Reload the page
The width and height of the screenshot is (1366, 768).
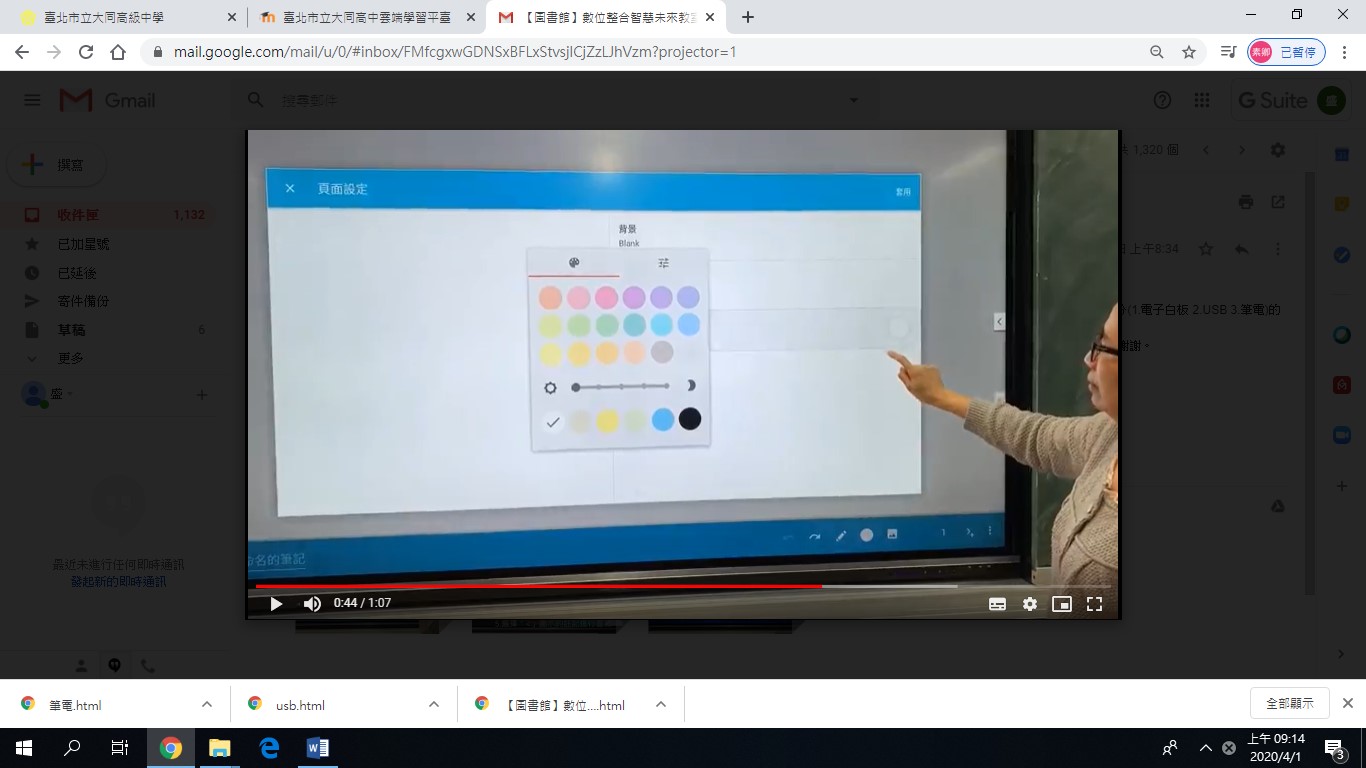(x=86, y=52)
